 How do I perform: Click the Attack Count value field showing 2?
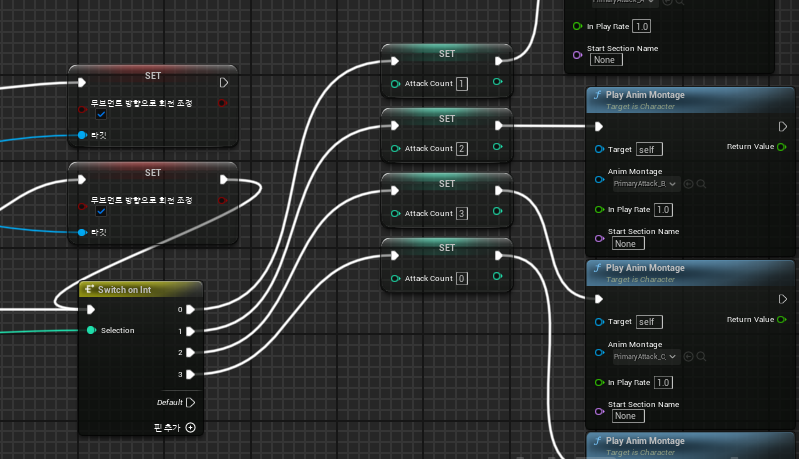tap(462, 149)
